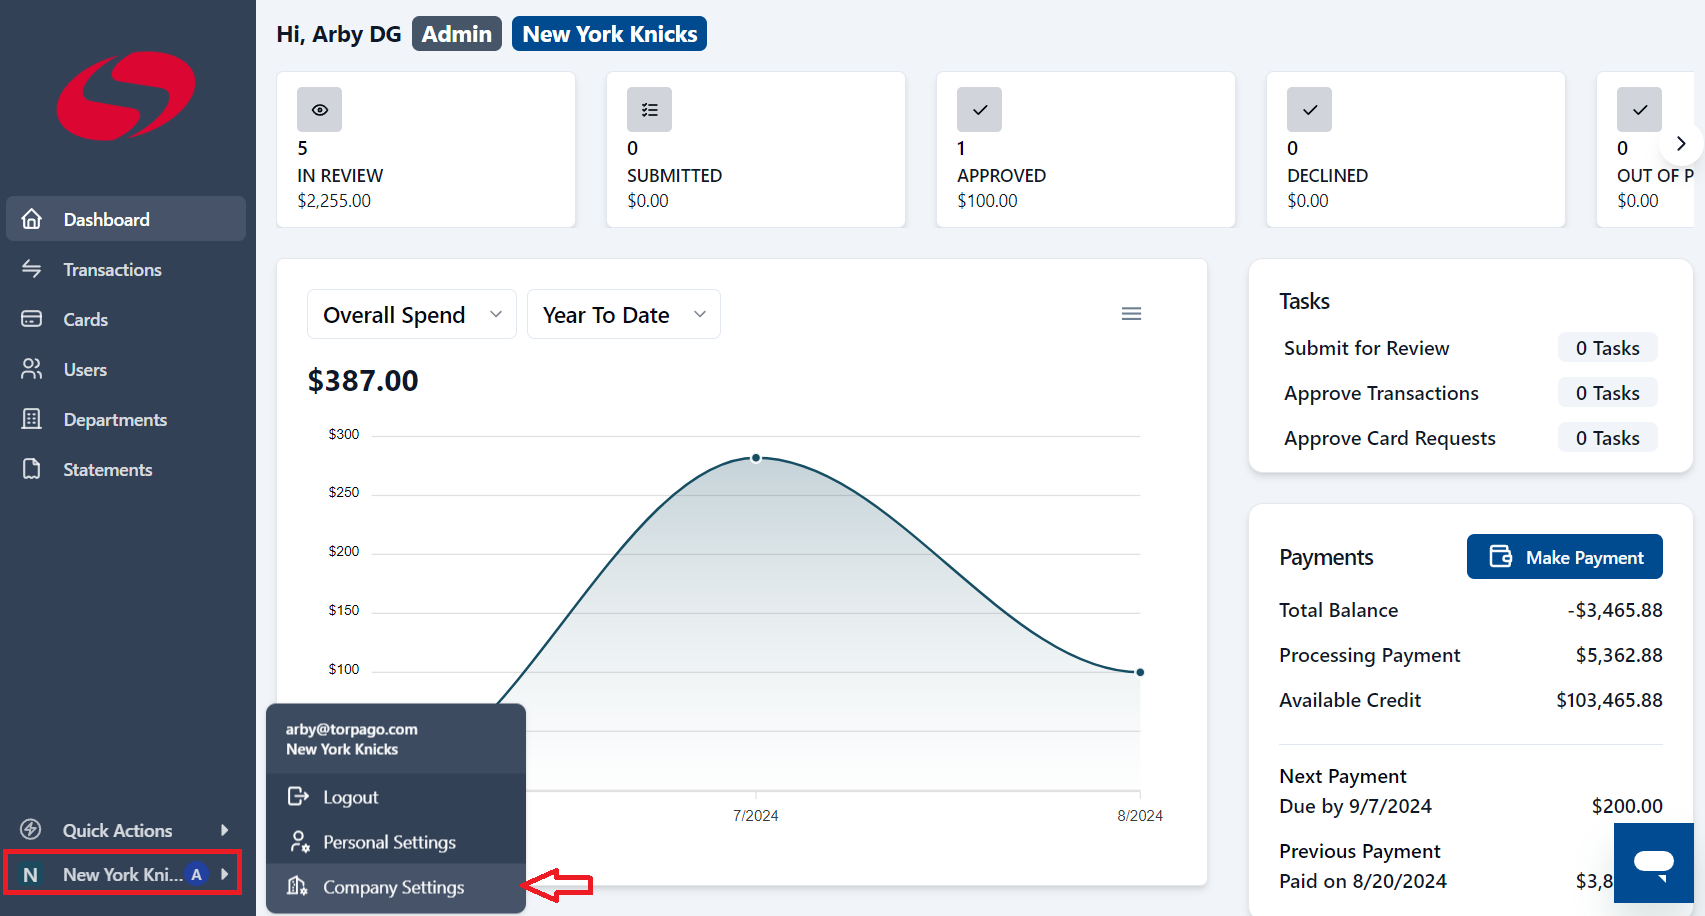Click the In Review eye icon
Image resolution: width=1705 pixels, height=916 pixels.
pos(319,110)
